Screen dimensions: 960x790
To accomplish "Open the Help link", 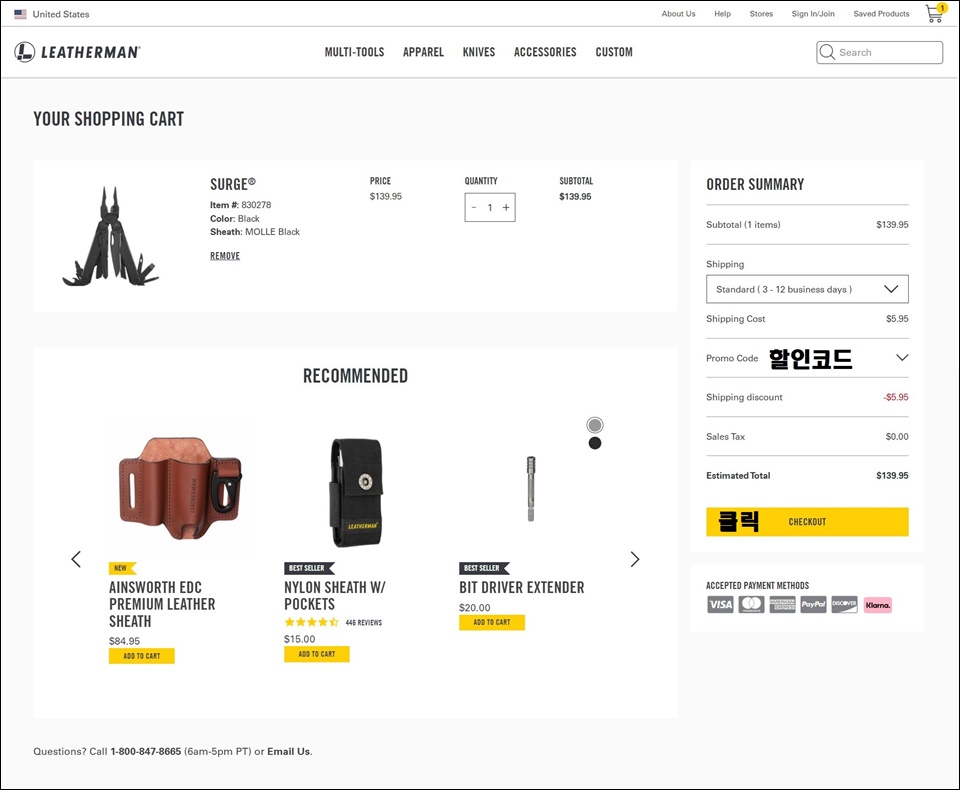I will [722, 13].
